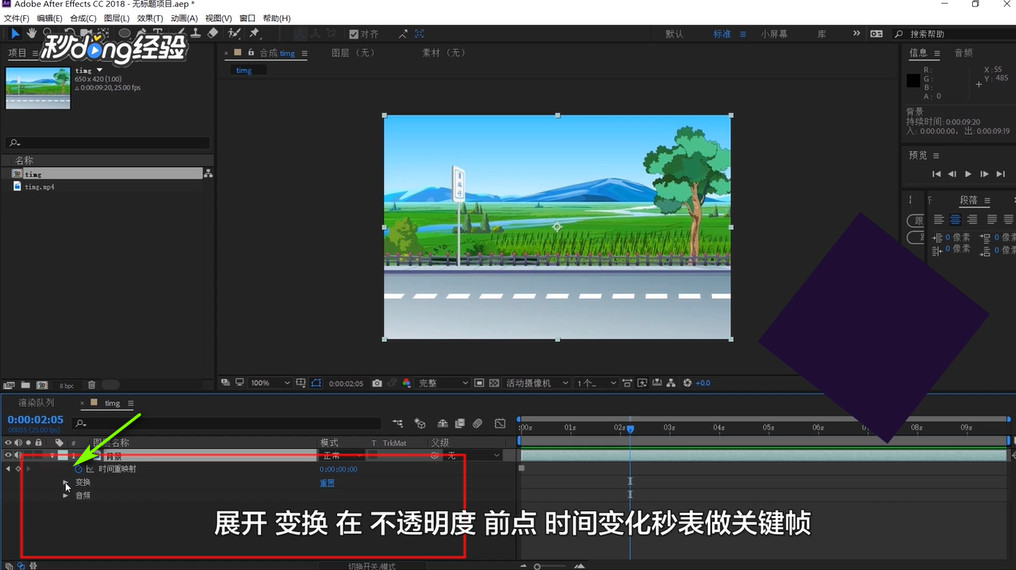Image resolution: width=1016 pixels, height=570 pixels.
Task: Open composition flowchart icon
Action: tap(671, 383)
